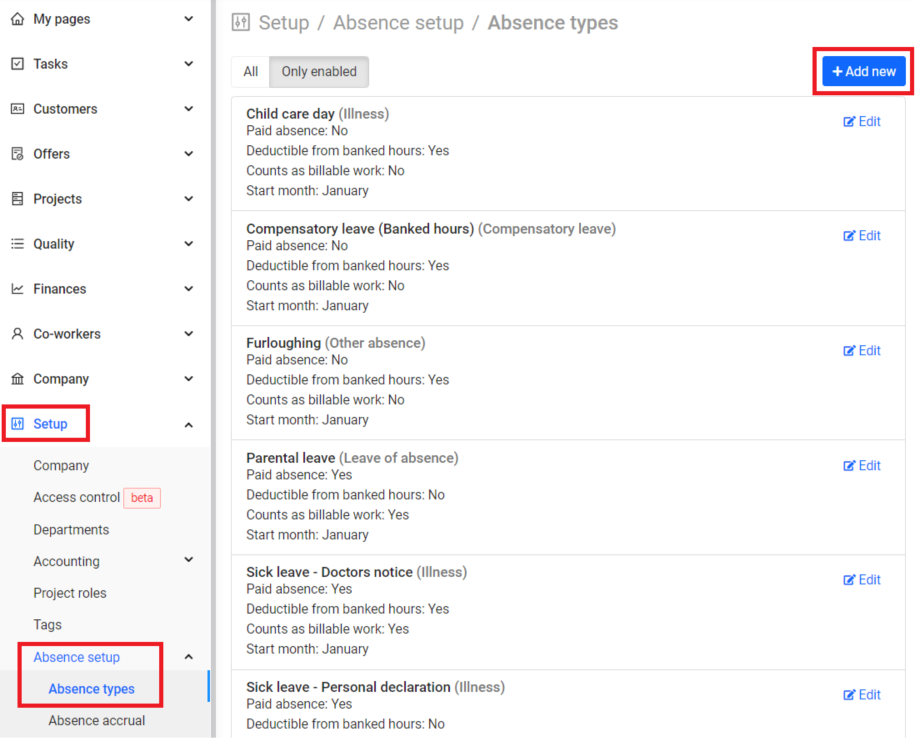This screenshot has width=919, height=745.
Task: Click the Offers document icon
Action: (18, 154)
